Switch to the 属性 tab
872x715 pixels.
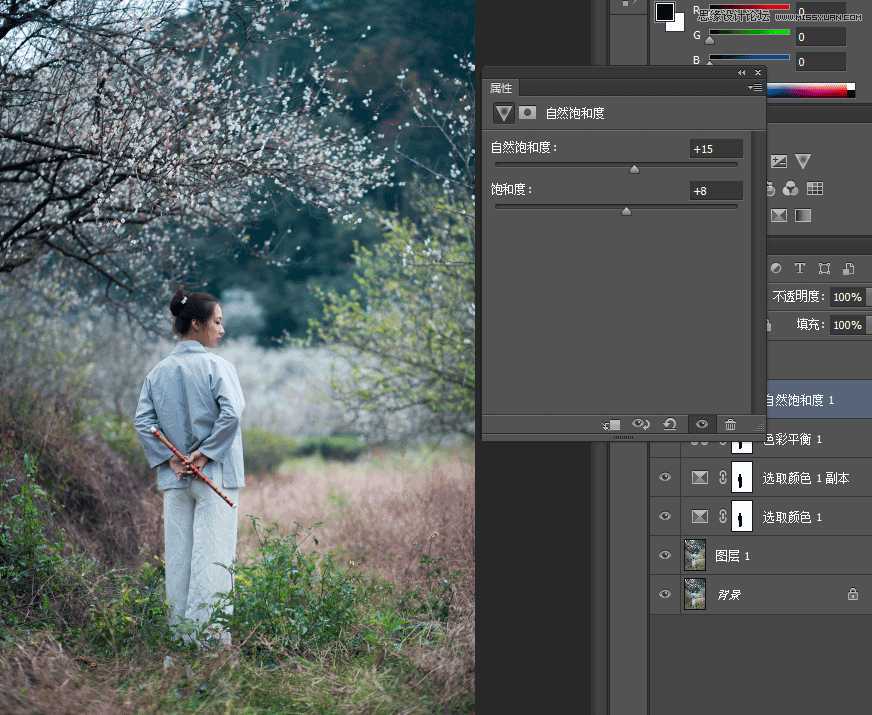[502, 88]
